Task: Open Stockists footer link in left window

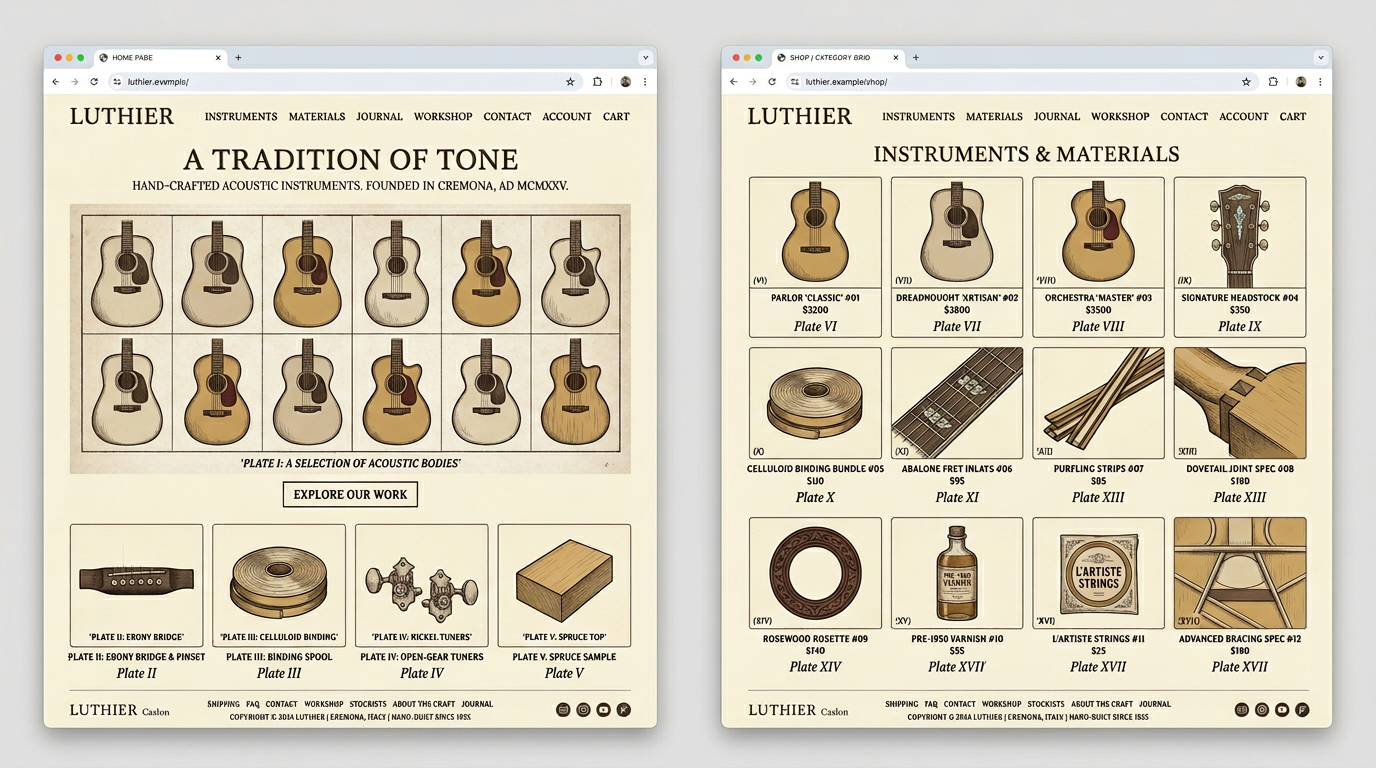Action: point(368,704)
